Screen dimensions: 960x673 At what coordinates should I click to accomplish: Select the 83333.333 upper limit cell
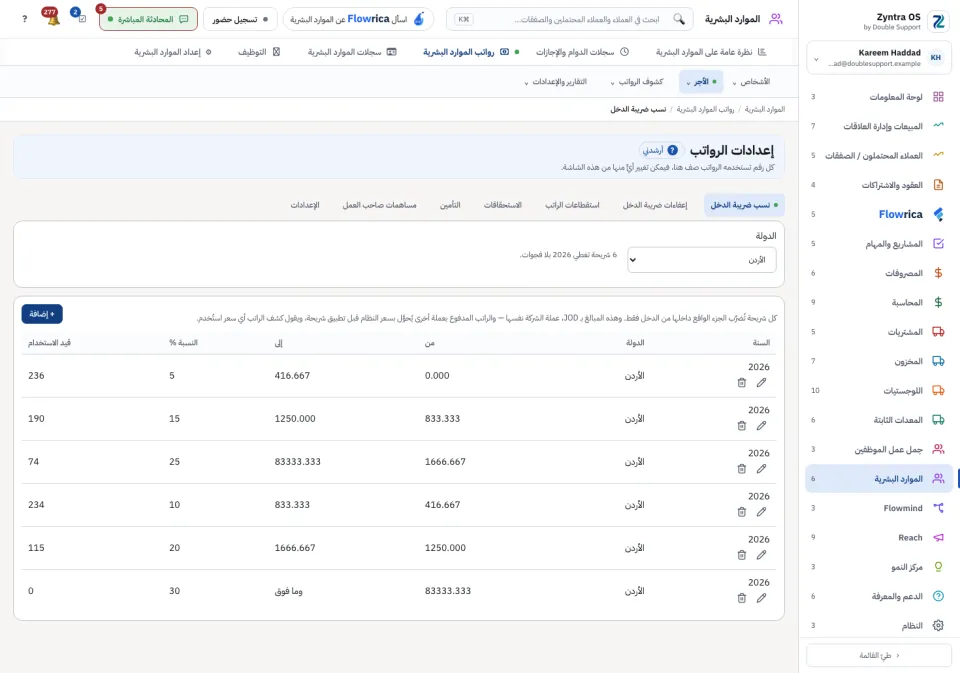pyautogui.click(x=298, y=462)
